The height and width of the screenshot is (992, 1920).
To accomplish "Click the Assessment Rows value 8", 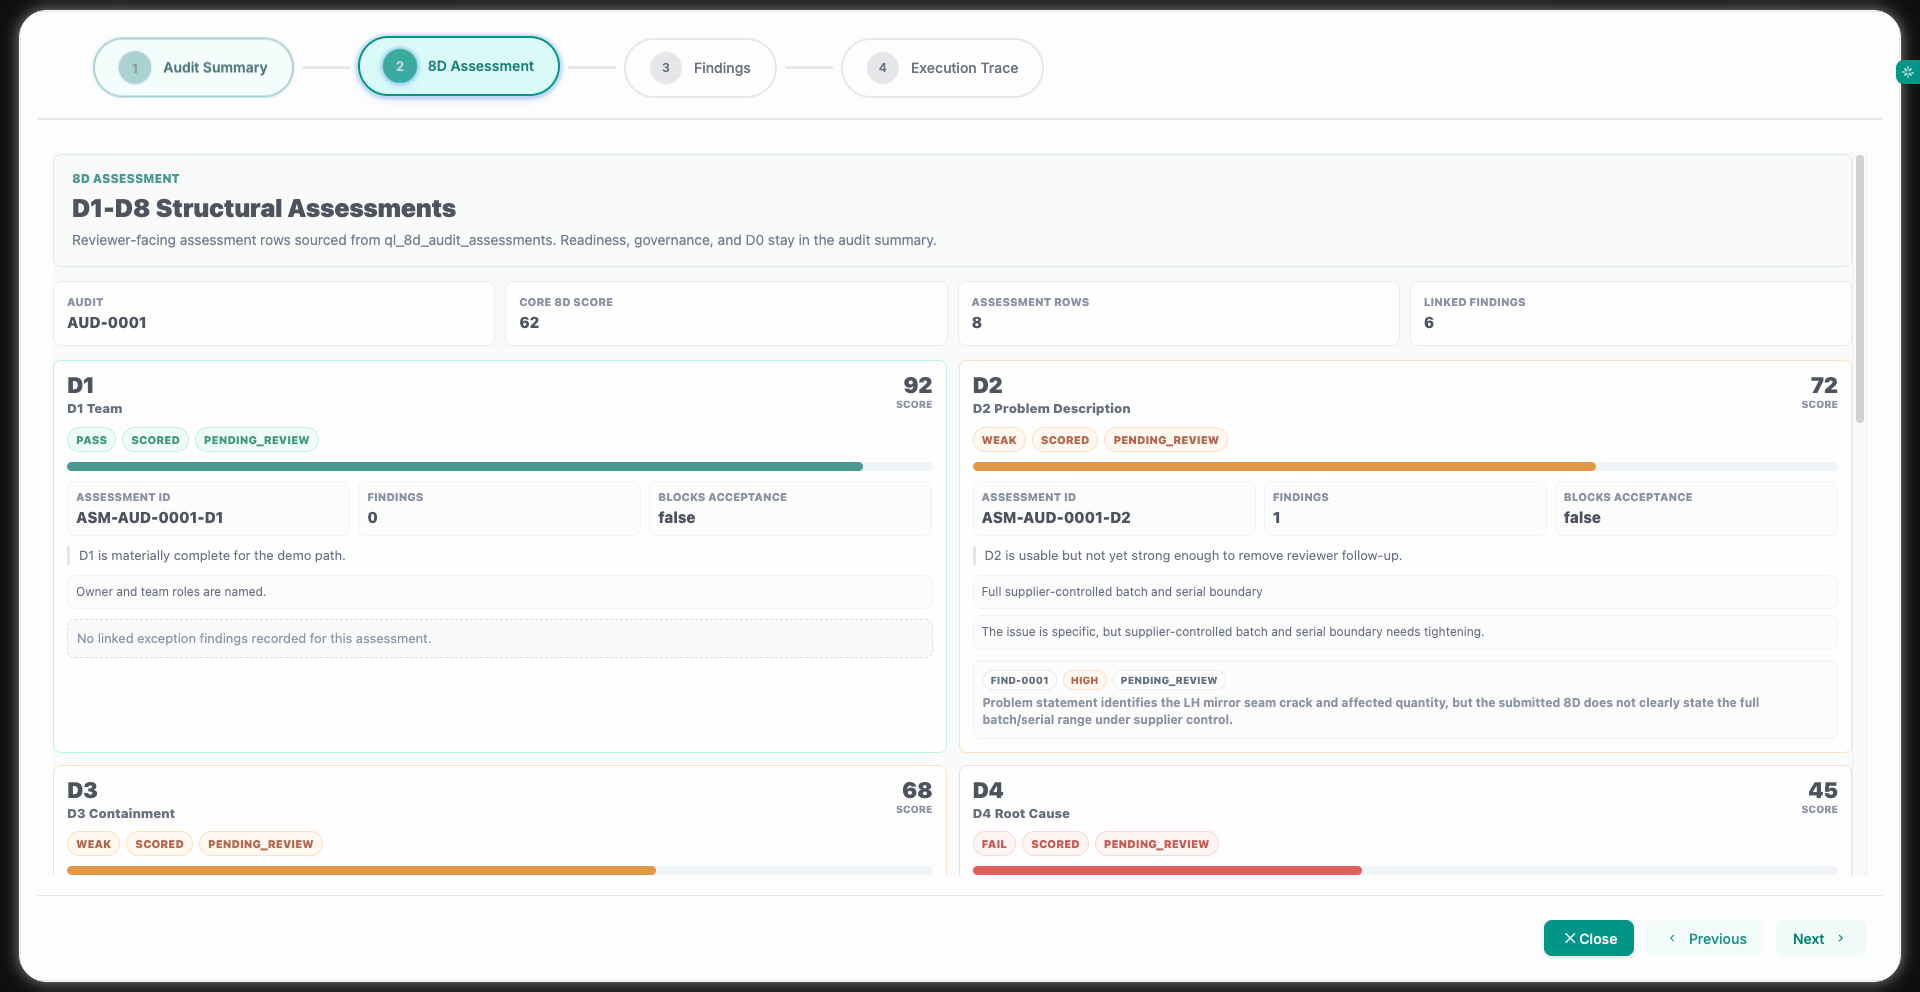I will click(977, 323).
